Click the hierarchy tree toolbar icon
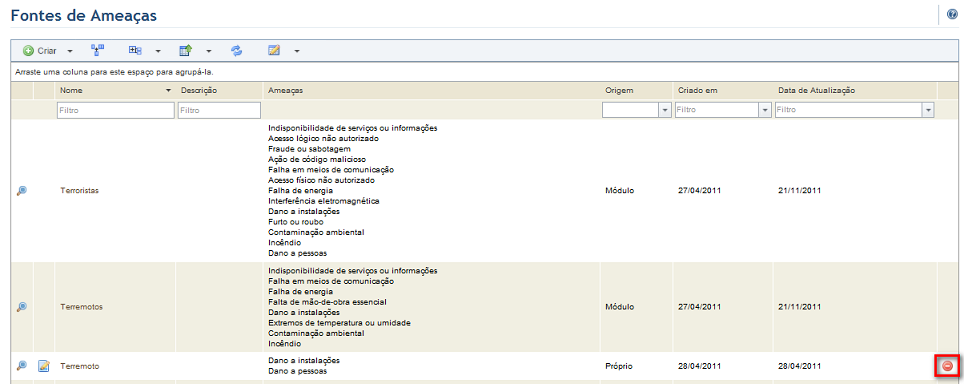This screenshot has height=384, width=964. click(97, 50)
